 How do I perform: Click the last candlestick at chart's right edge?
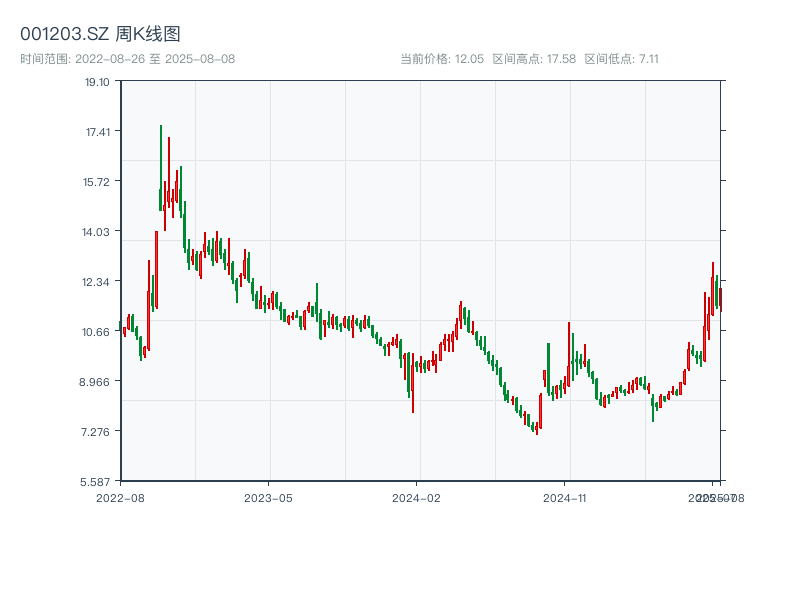(x=720, y=298)
